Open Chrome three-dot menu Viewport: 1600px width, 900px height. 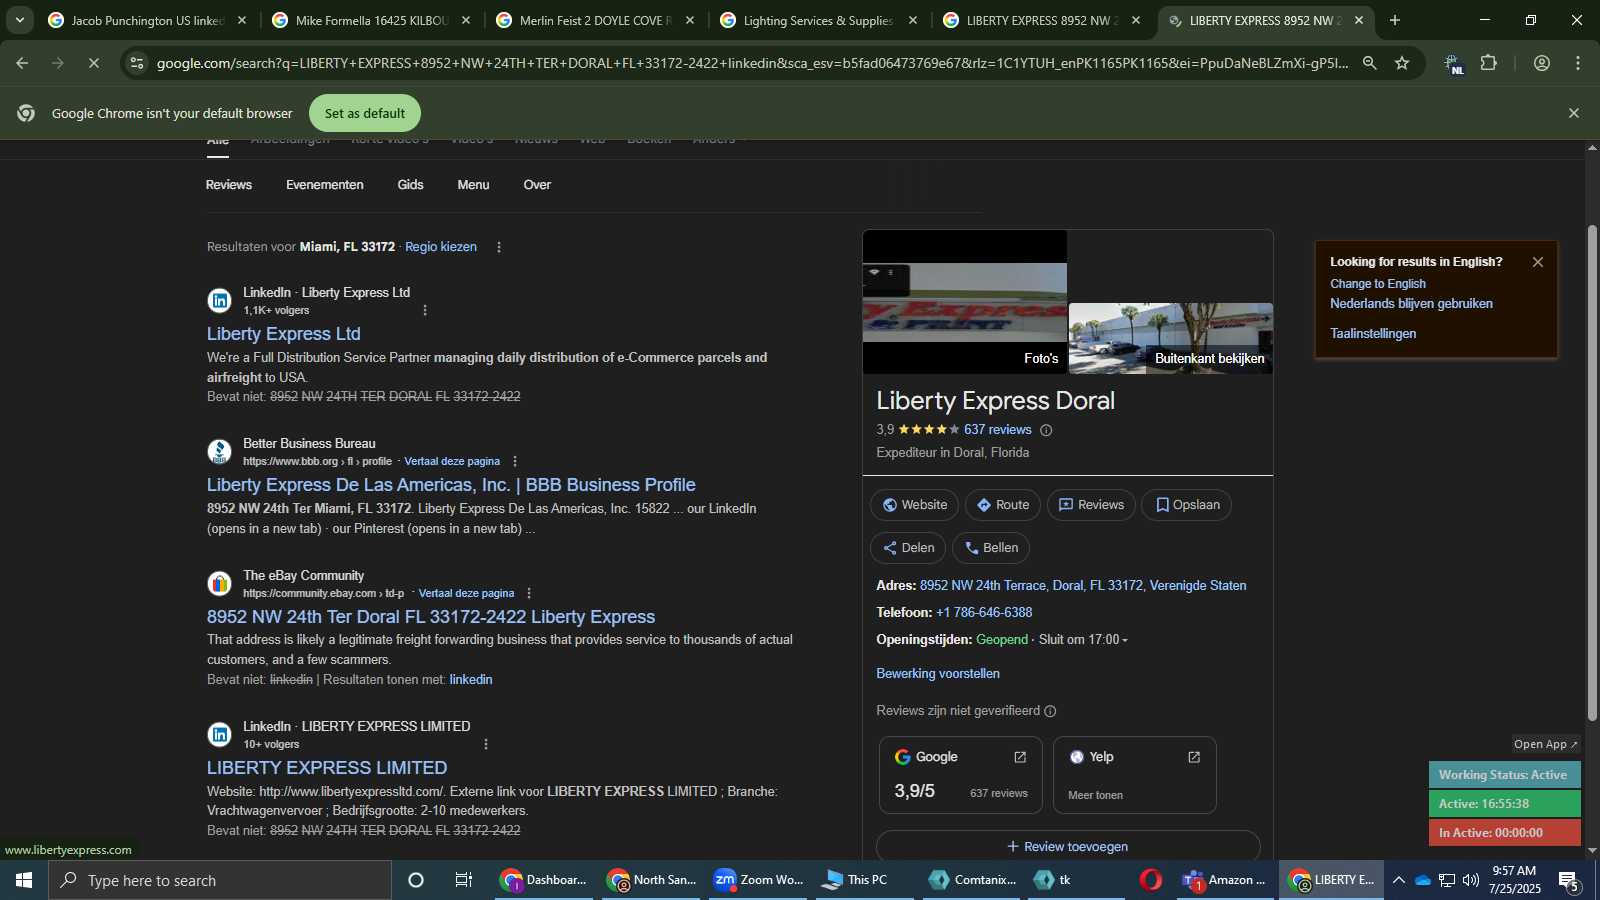pos(1578,63)
